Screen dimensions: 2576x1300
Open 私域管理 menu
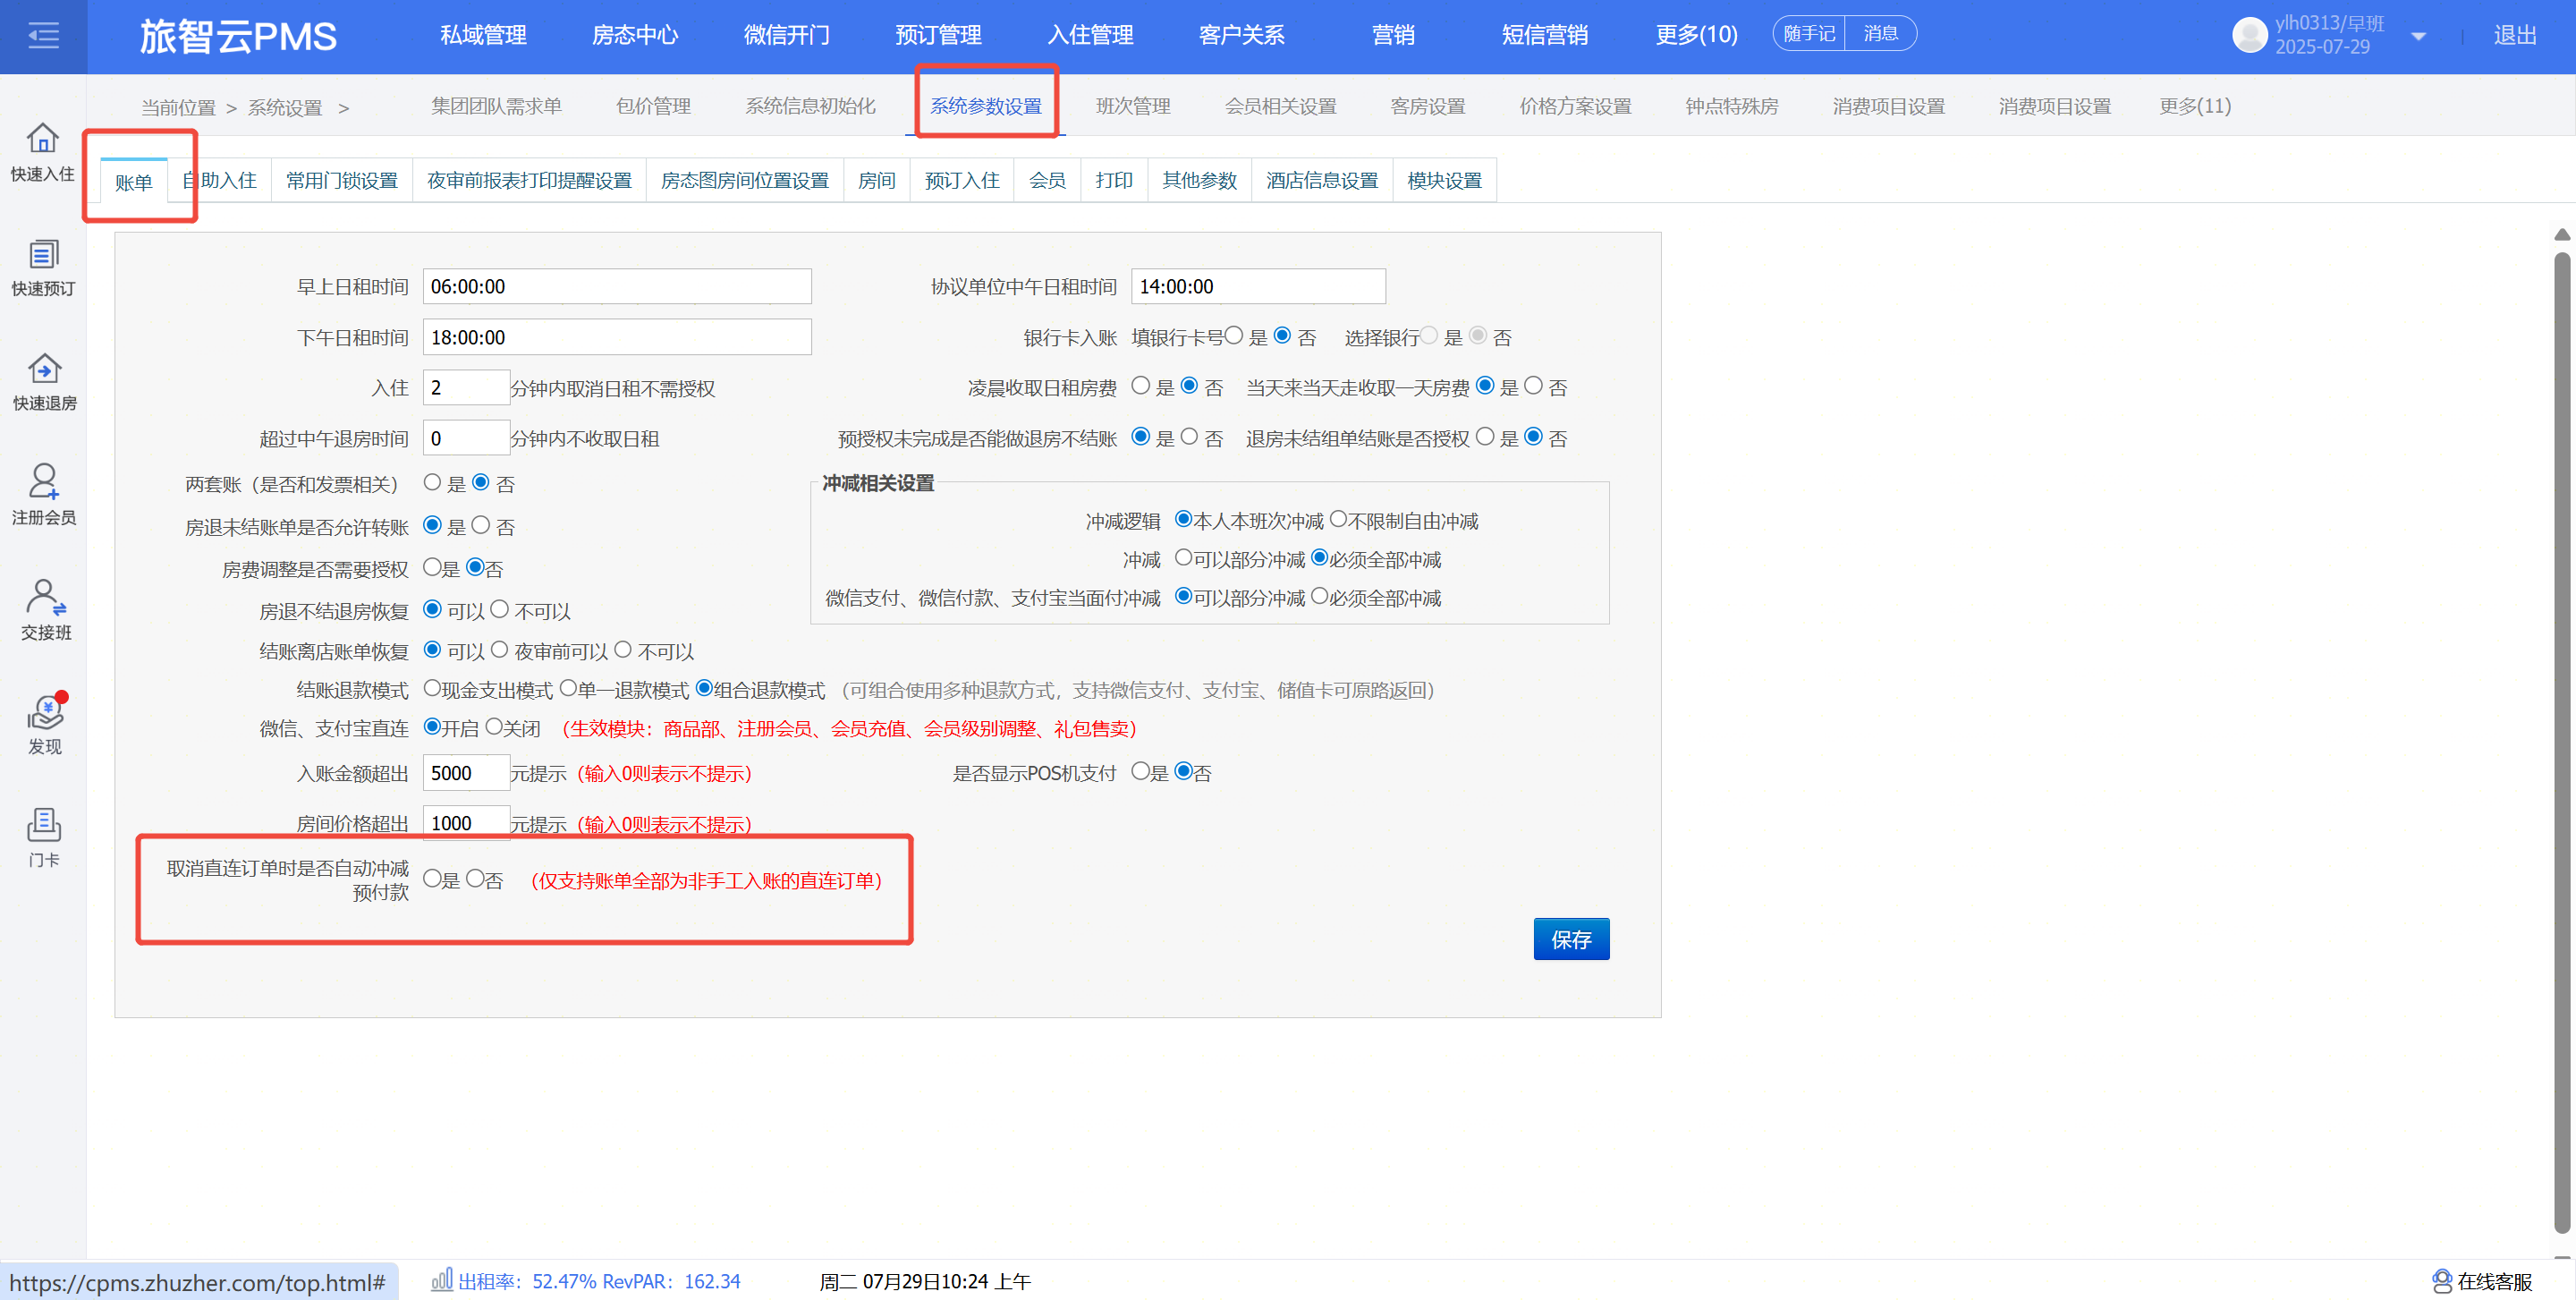coord(483,35)
